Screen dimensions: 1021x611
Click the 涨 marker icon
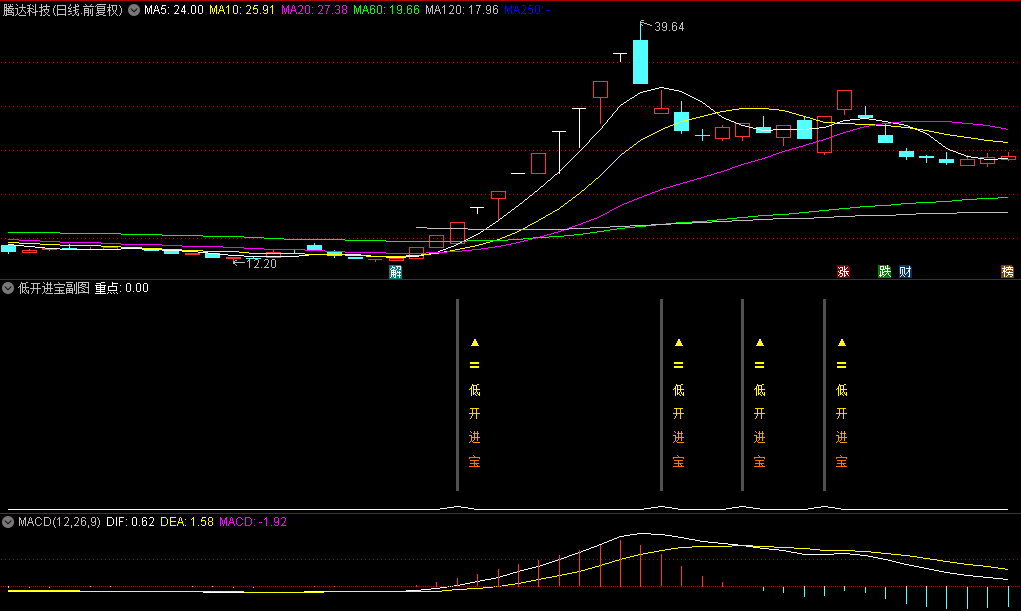point(843,272)
